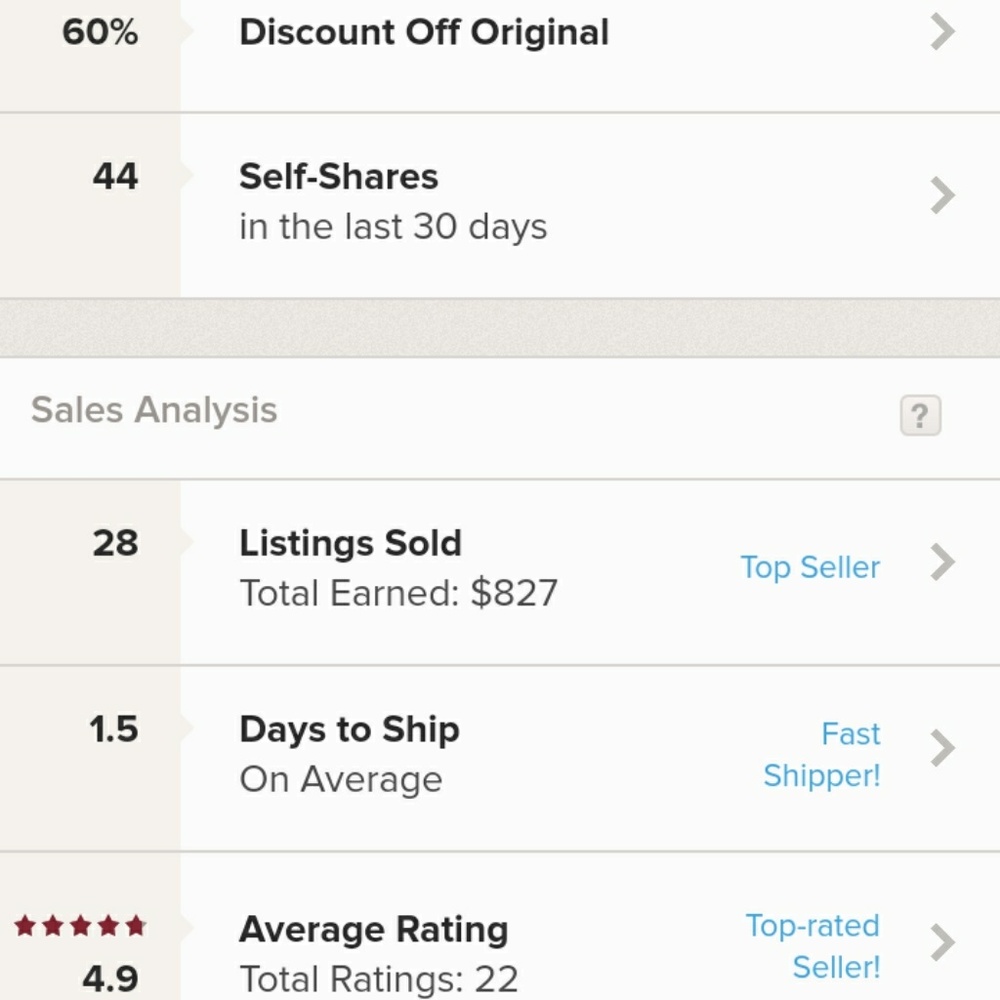The image size is (1000, 1000).
Task: Click the Top Seller badge link
Action: [x=810, y=568]
